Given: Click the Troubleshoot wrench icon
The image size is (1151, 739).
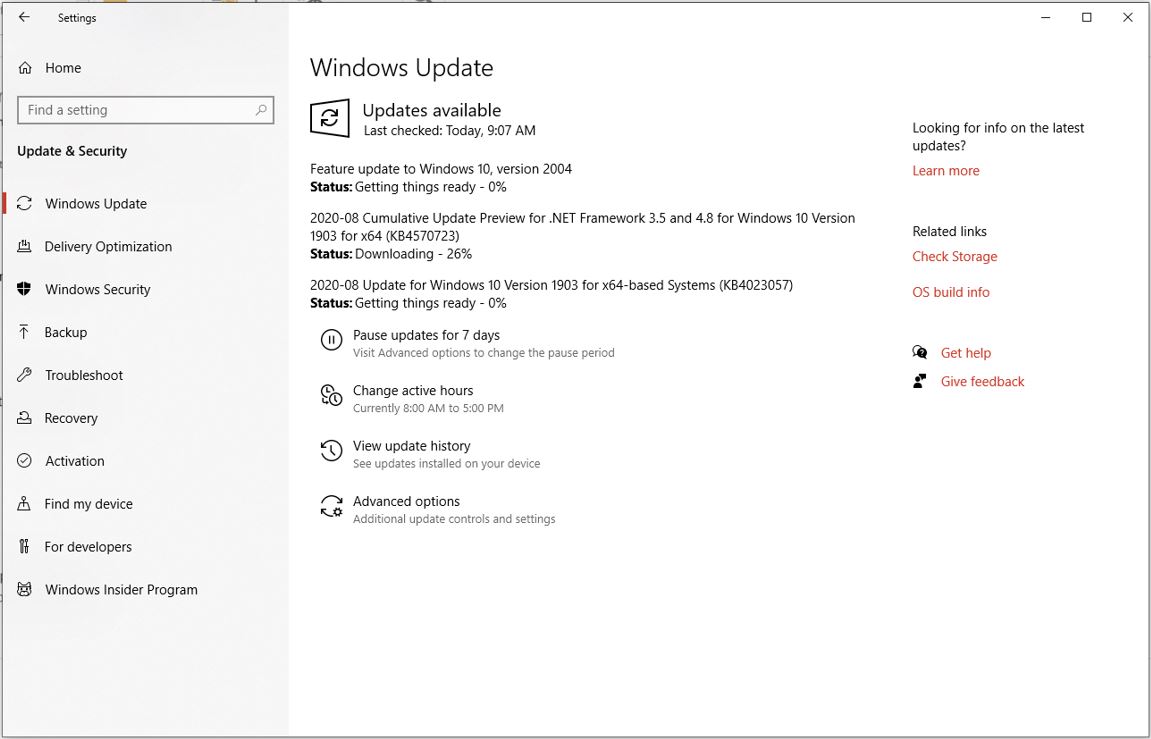Looking at the screenshot, I should [x=24, y=375].
